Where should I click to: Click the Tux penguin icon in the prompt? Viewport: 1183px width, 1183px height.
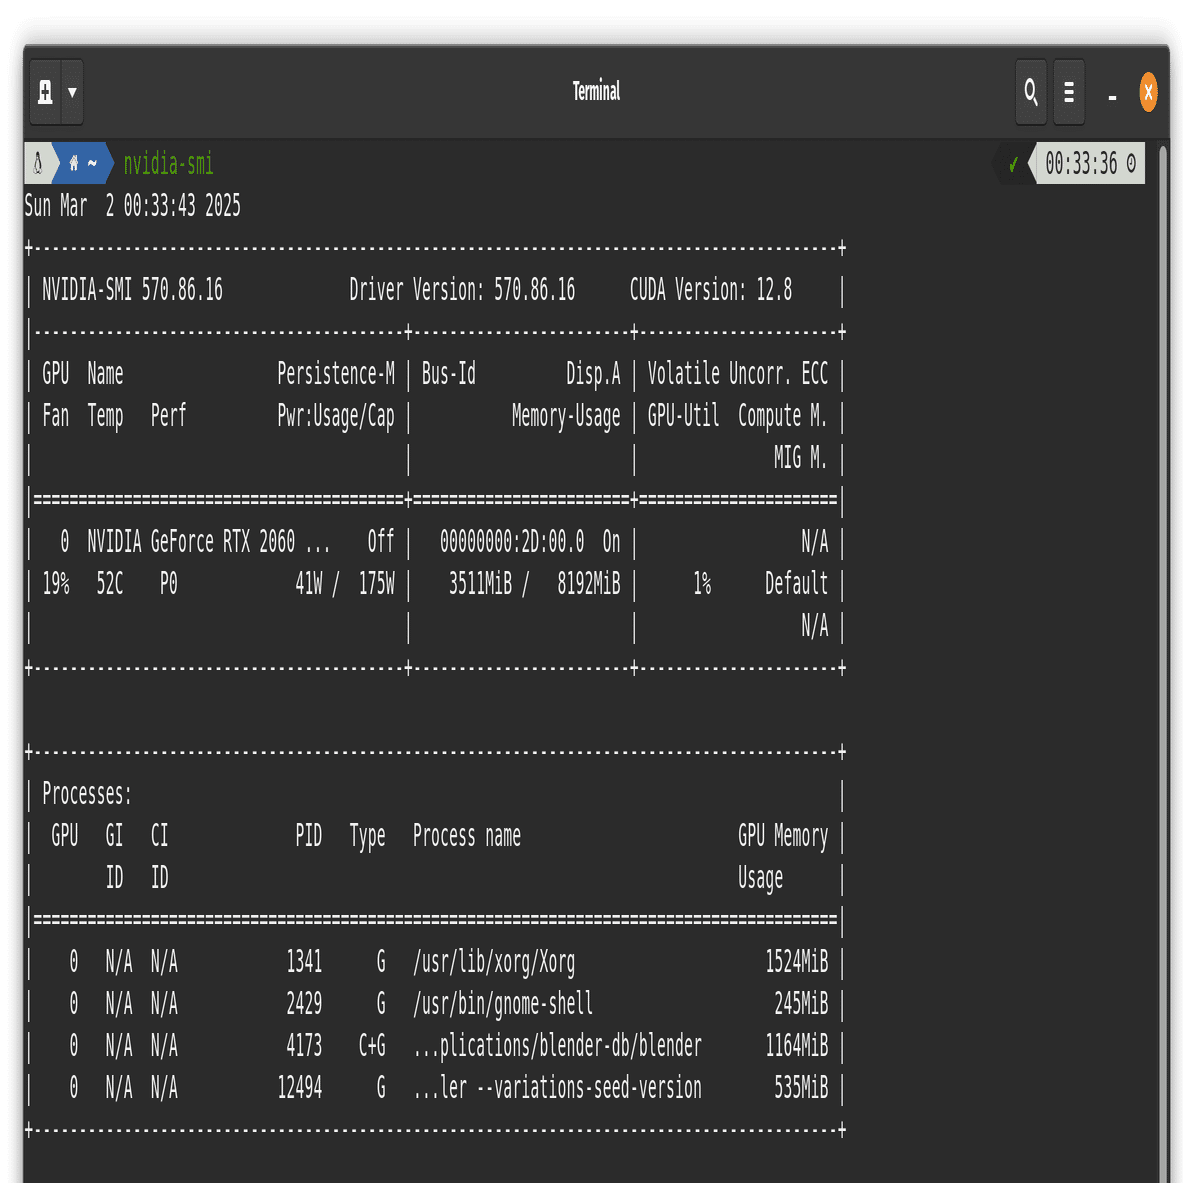tap(37, 163)
